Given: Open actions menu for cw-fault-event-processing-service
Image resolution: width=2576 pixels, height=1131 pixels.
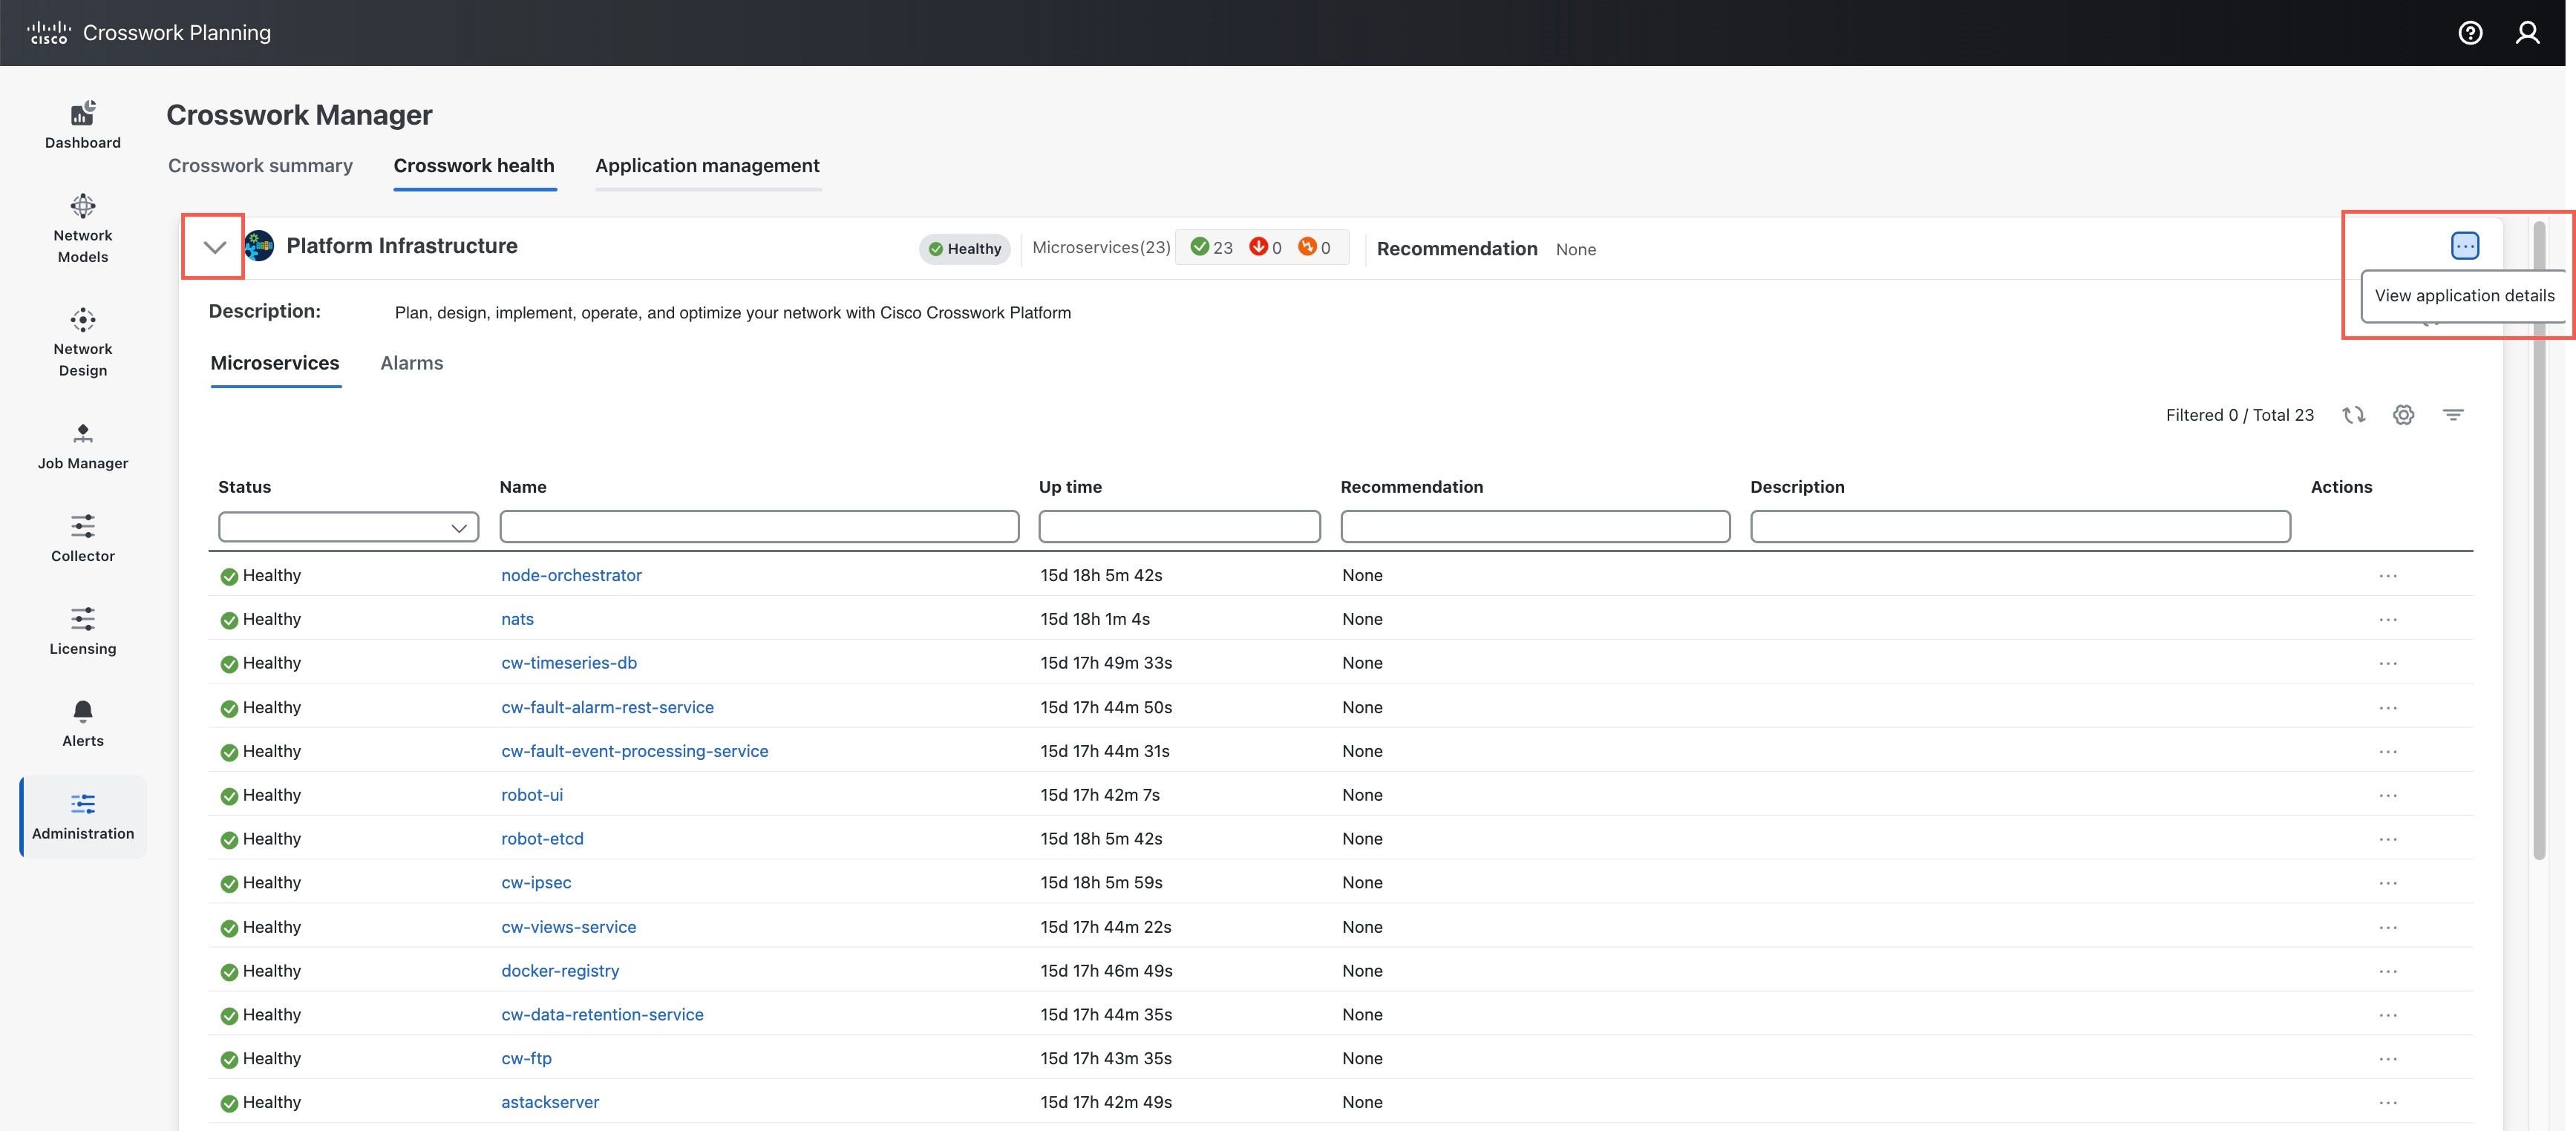Looking at the screenshot, I should tap(2388, 752).
